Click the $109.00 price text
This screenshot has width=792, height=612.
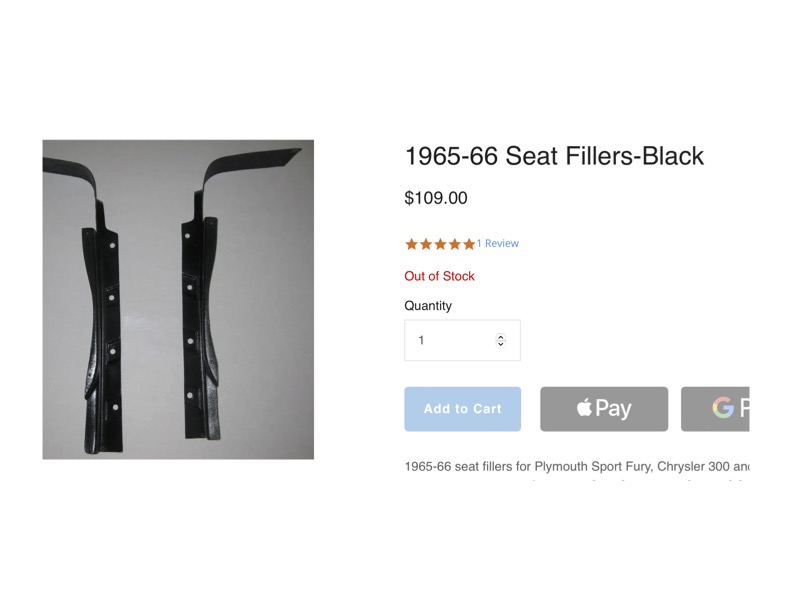click(x=436, y=198)
